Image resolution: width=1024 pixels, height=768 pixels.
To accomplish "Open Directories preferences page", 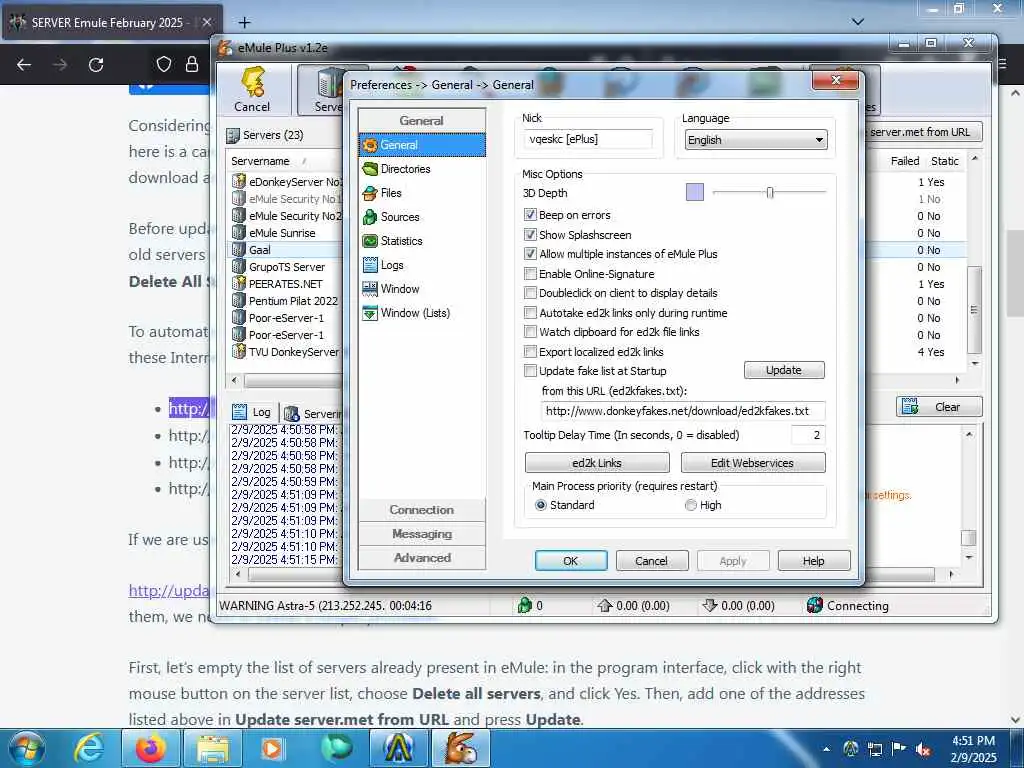I will click(405, 169).
